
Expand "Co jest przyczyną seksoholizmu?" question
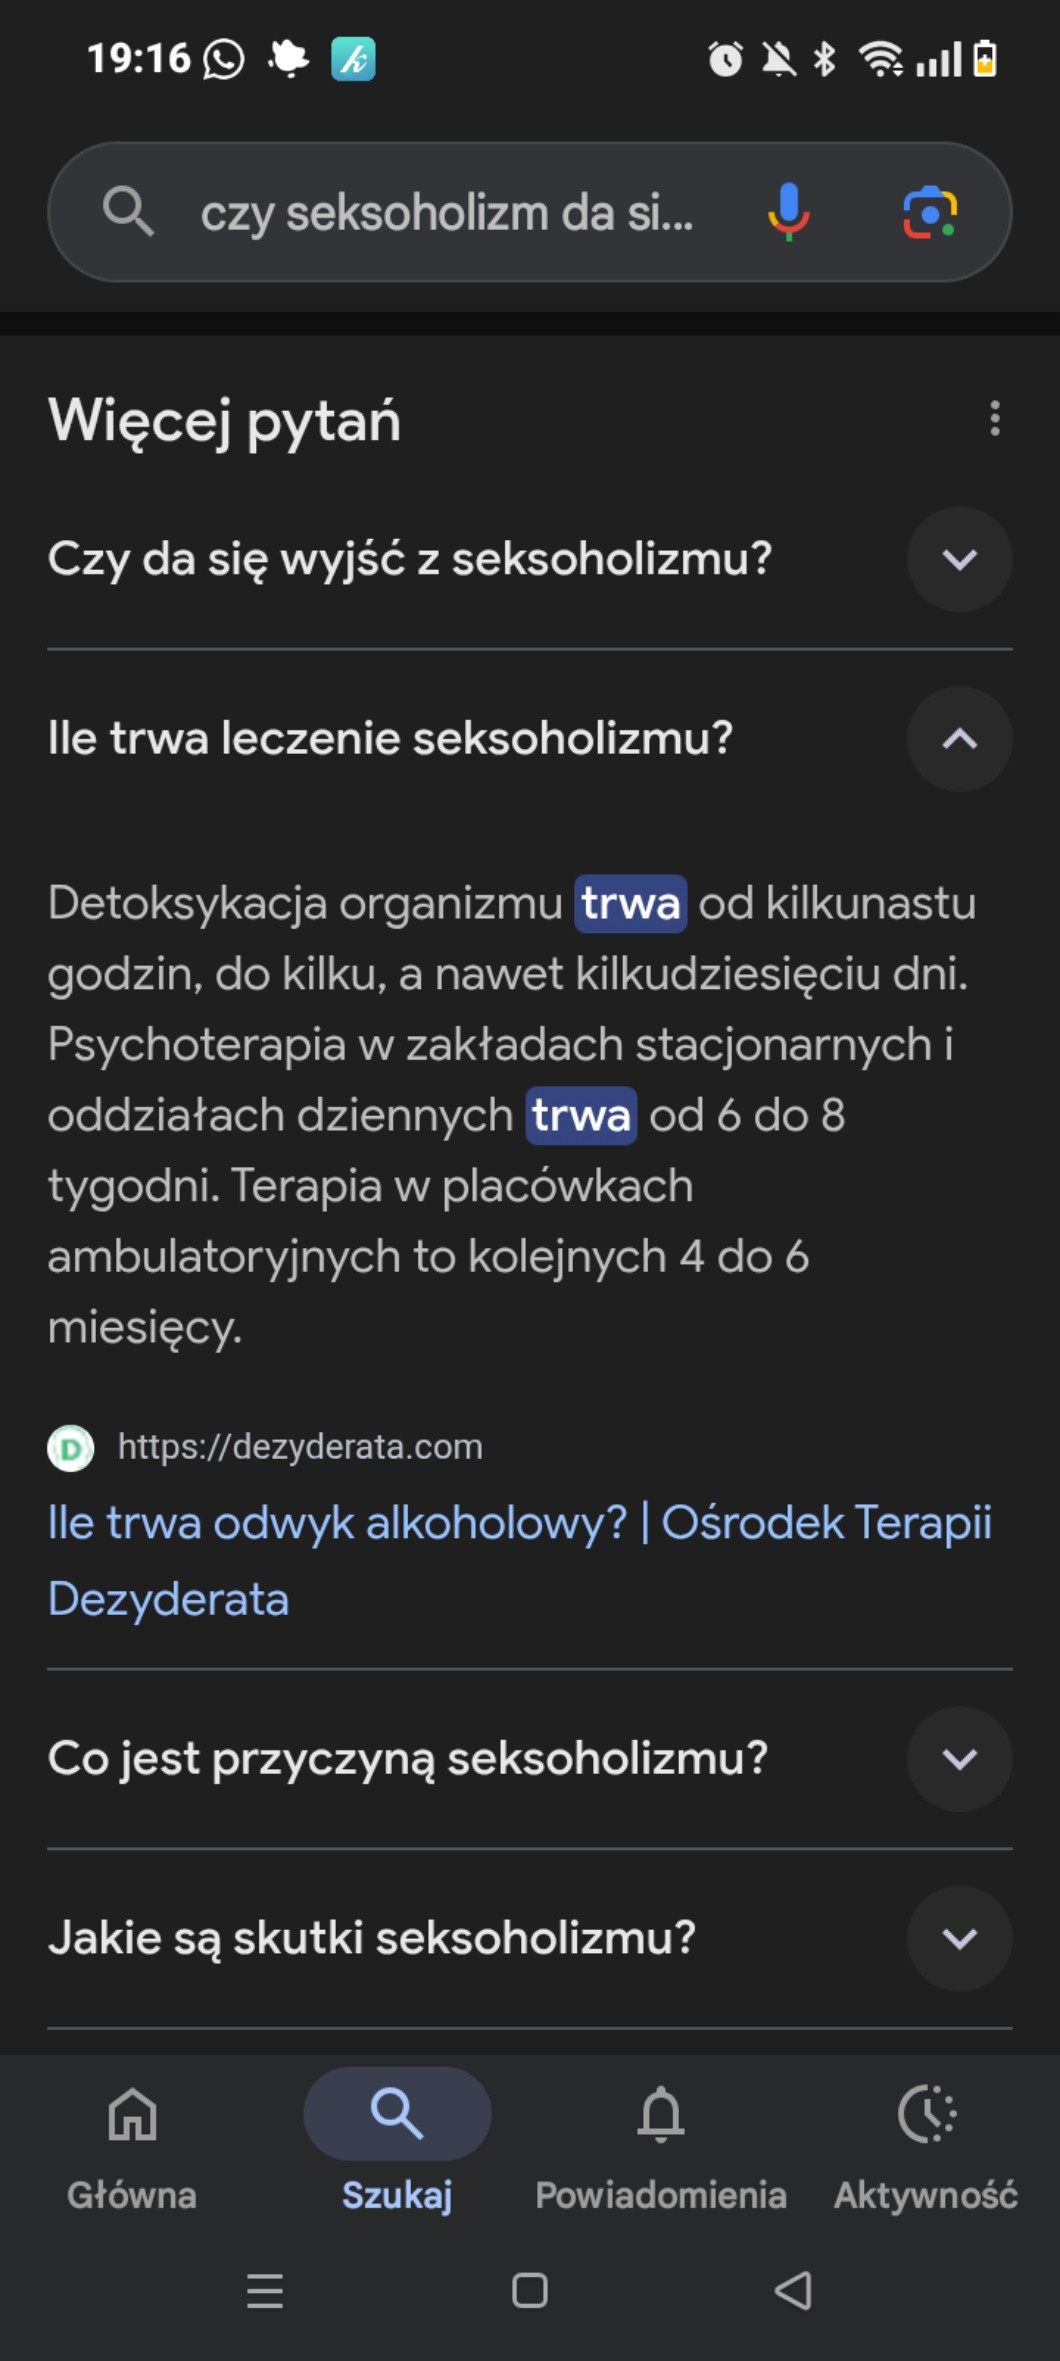pos(959,1759)
